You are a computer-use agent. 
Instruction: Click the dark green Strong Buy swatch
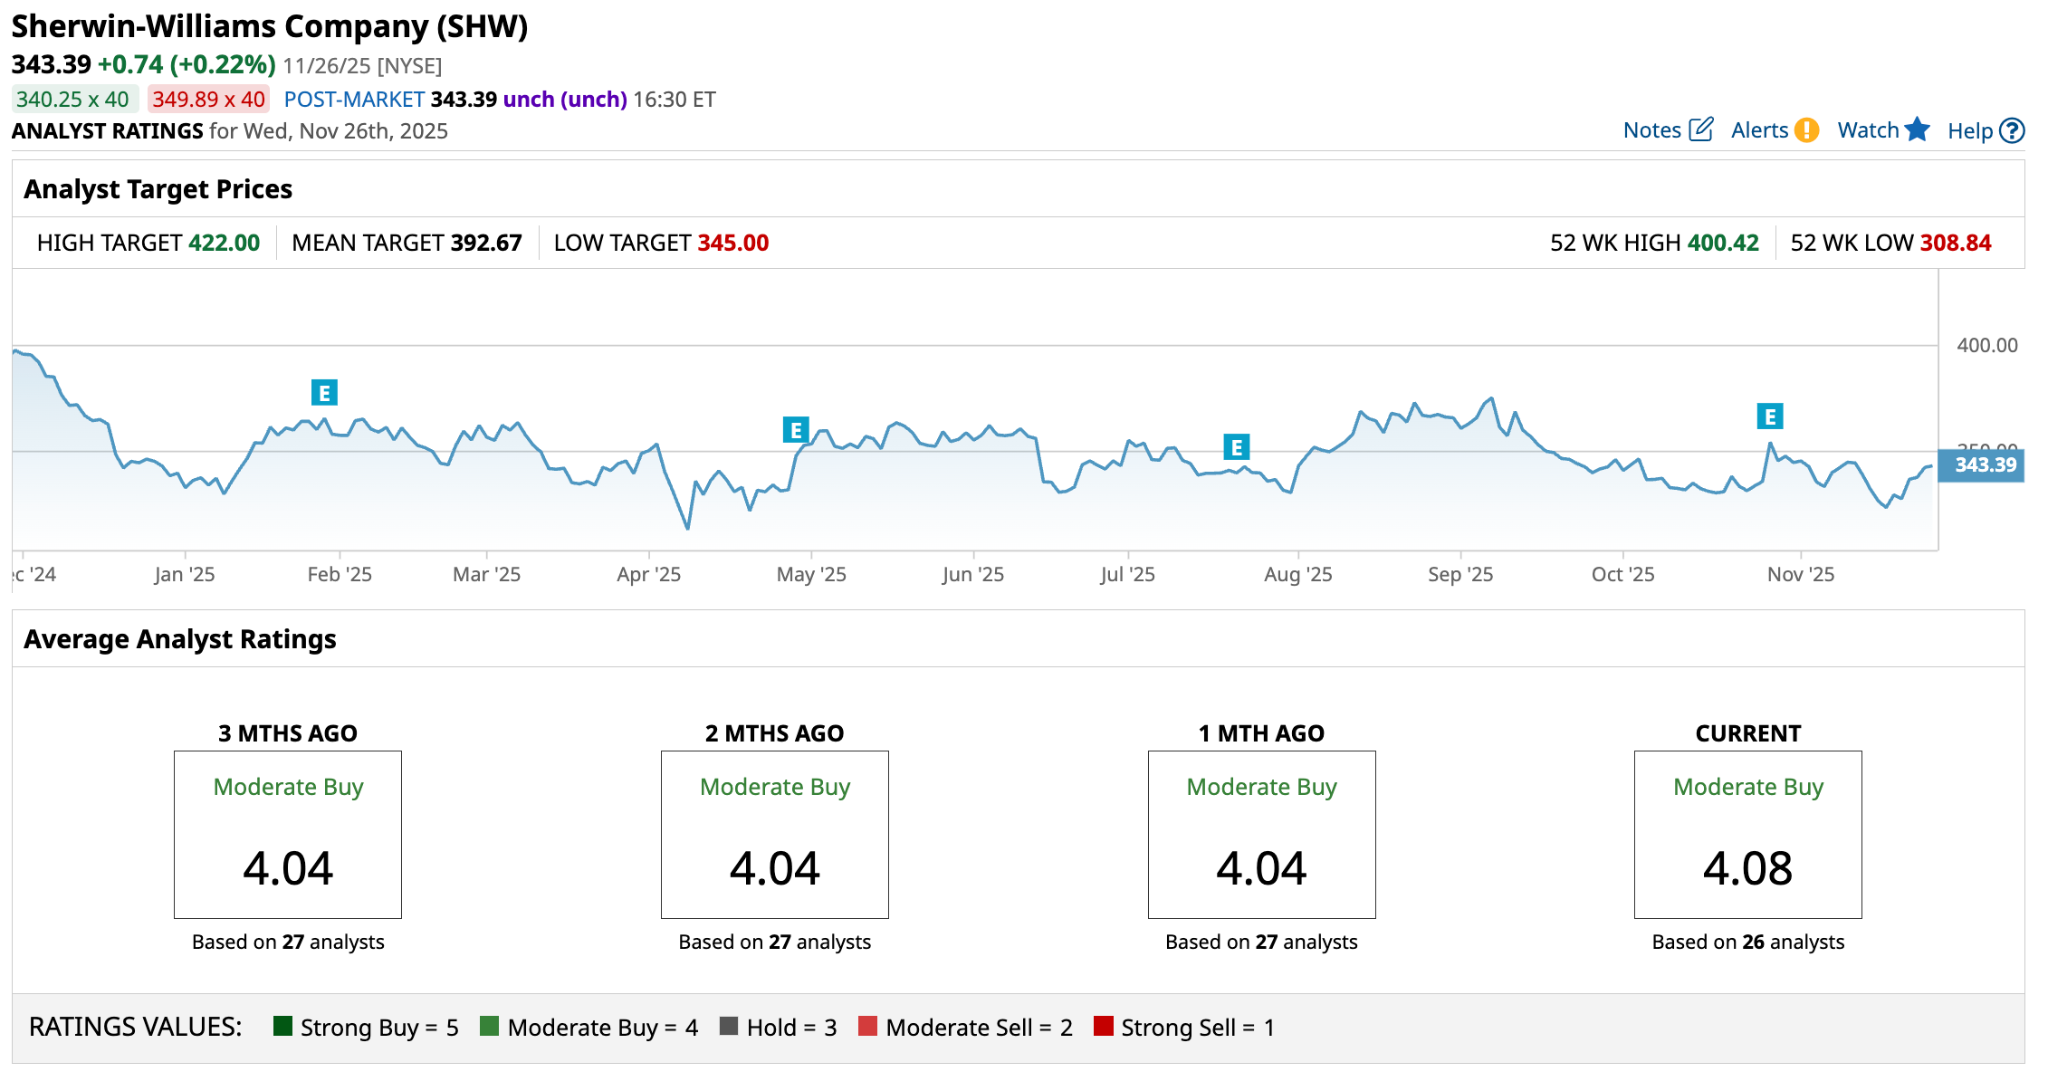283,1026
